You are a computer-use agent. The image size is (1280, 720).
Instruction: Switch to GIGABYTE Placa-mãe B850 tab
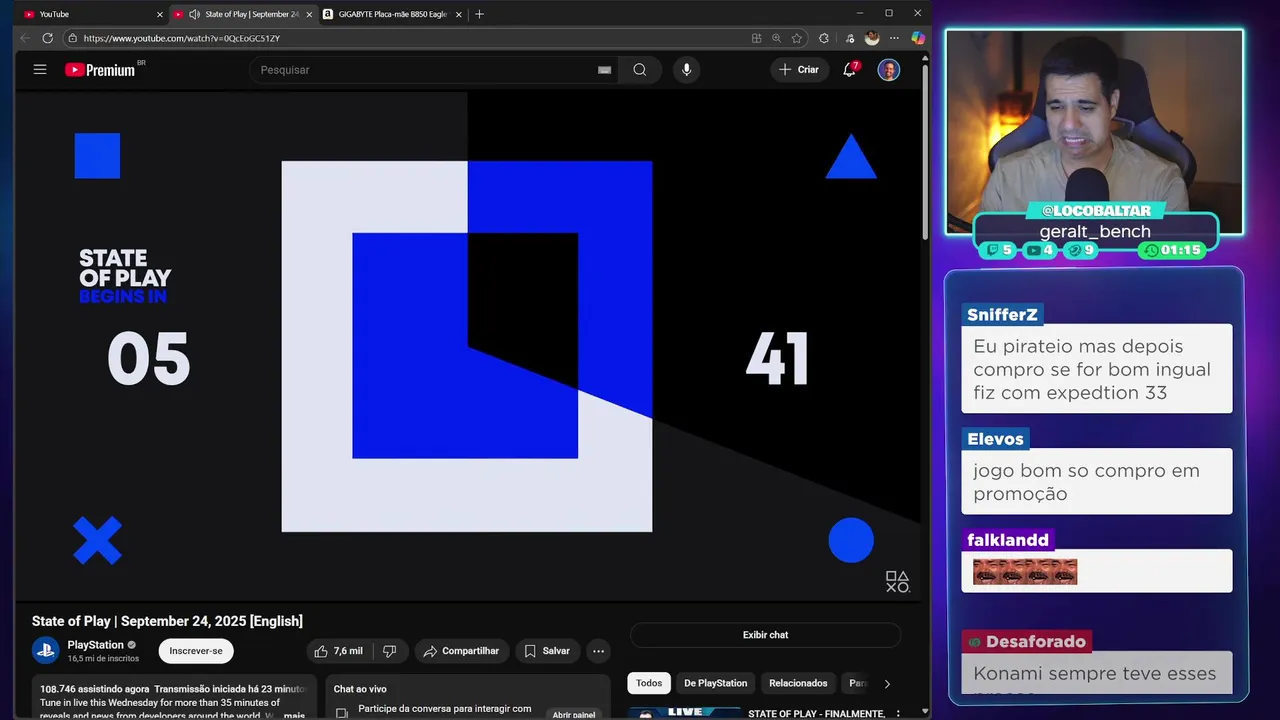coord(392,14)
